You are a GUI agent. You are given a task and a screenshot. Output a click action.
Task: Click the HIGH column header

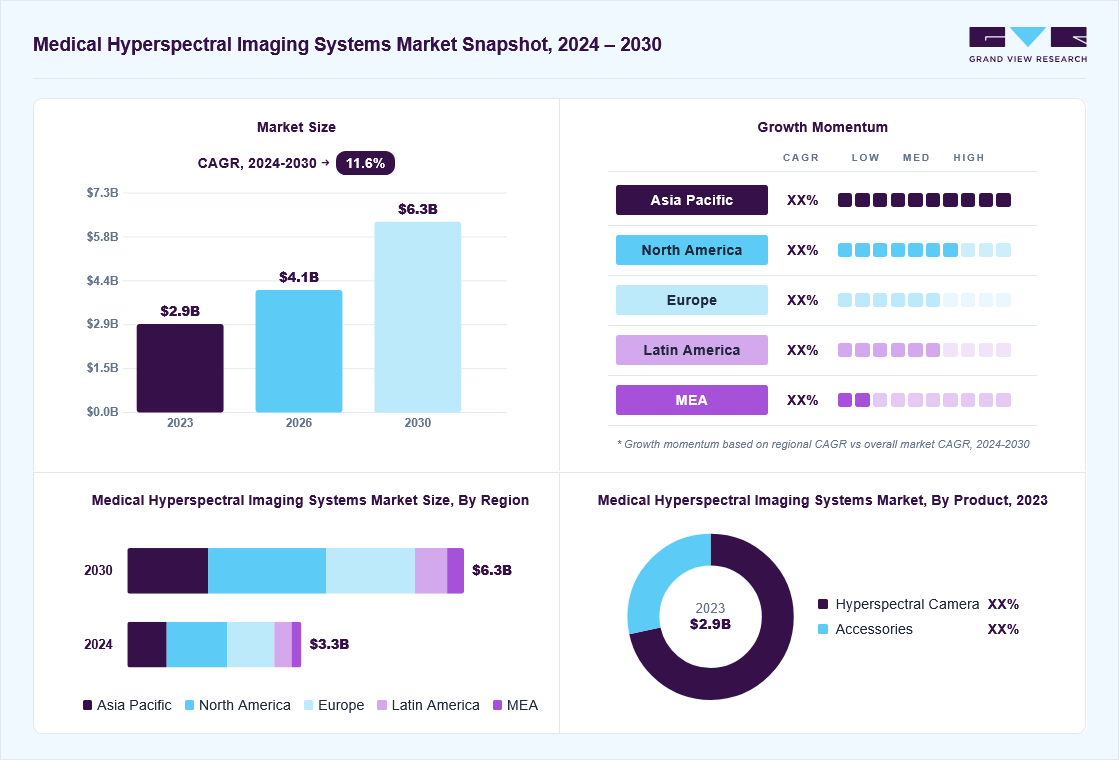pyautogui.click(x=969, y=158)
